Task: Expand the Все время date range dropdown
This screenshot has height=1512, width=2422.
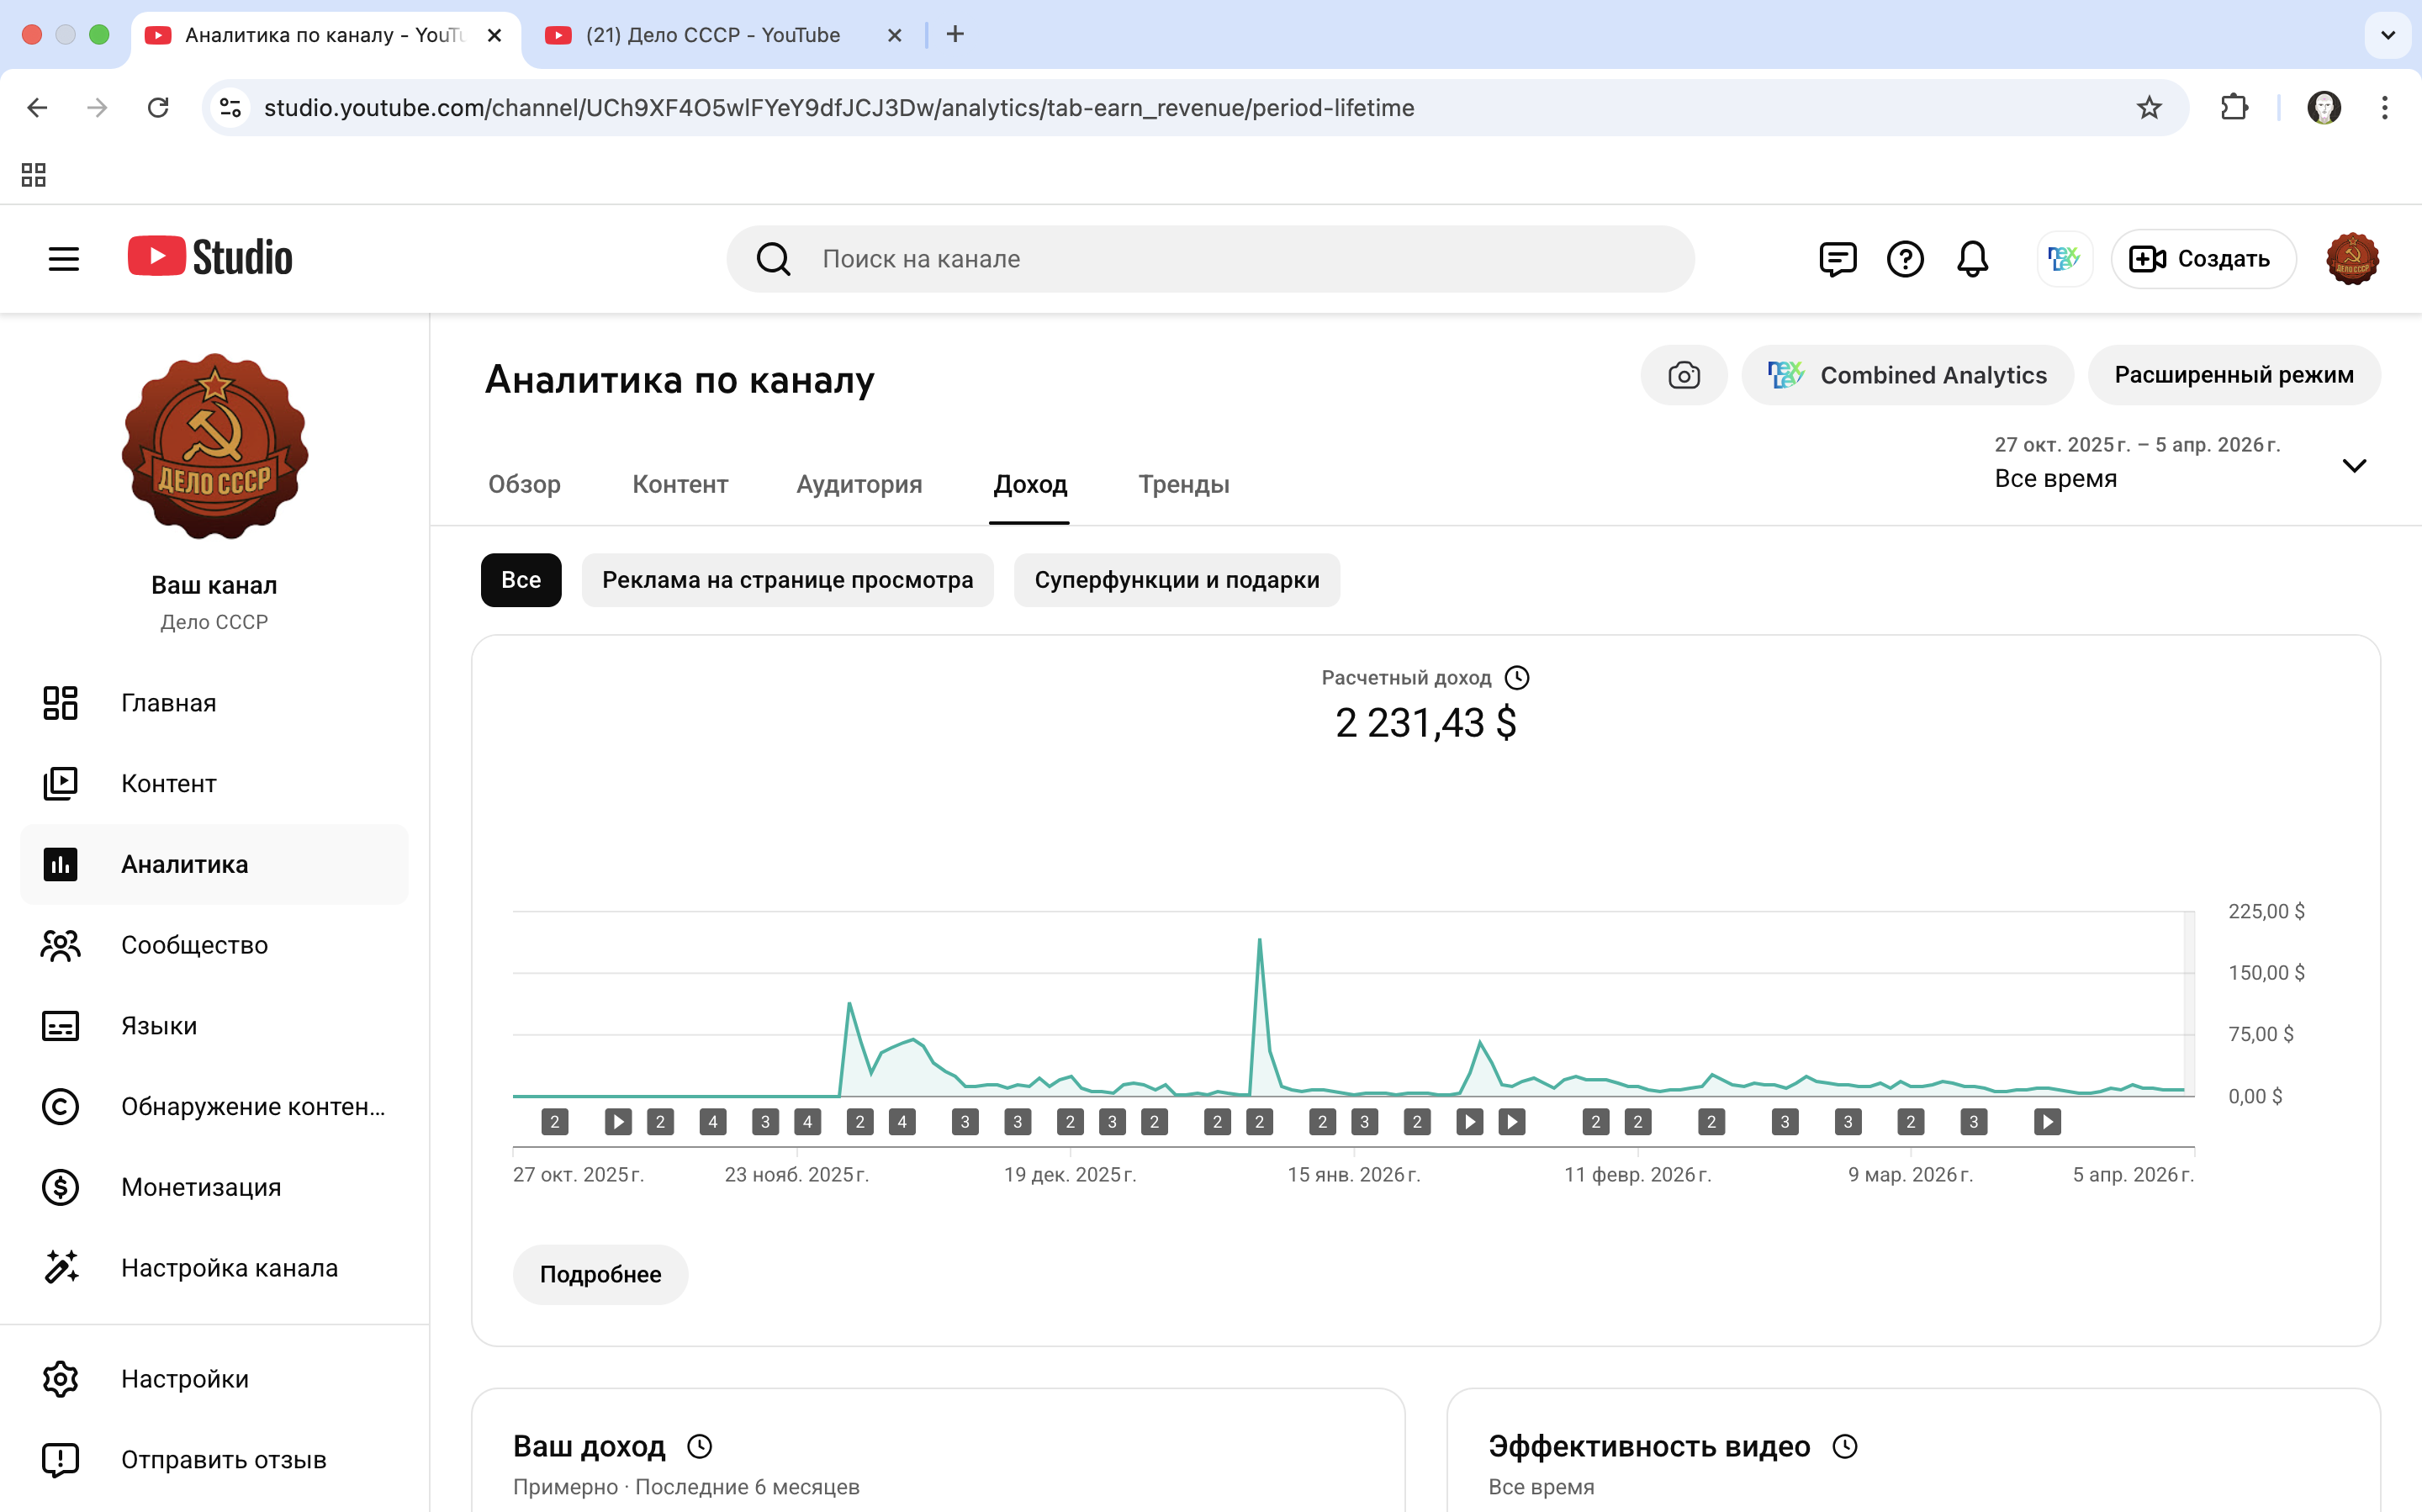Action: (2354, 465)
